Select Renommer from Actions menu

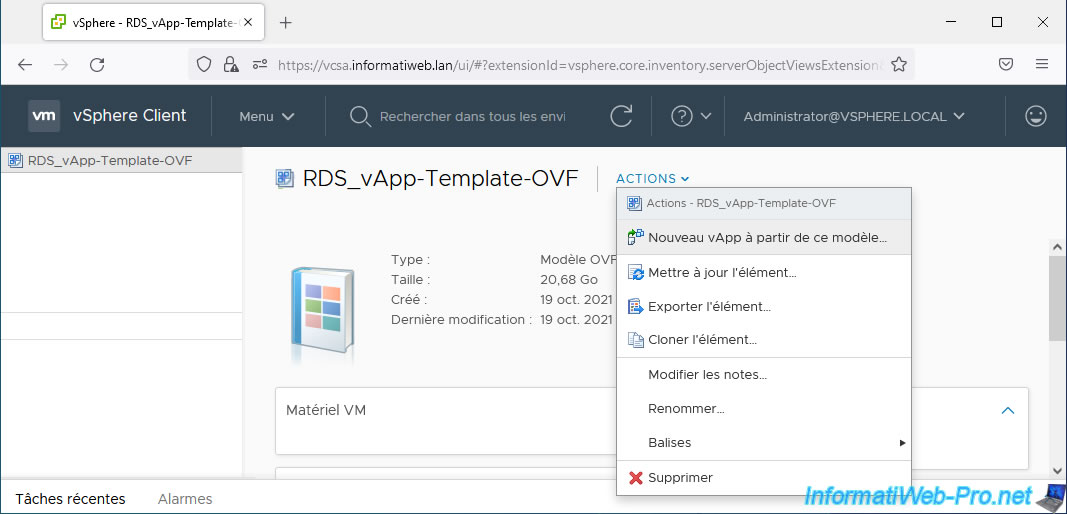764,408
